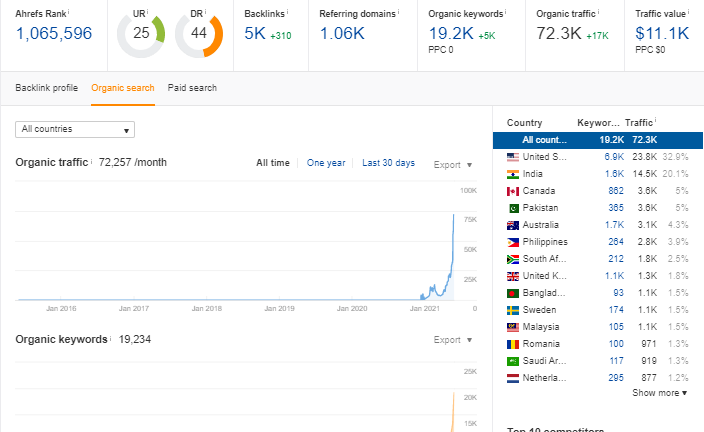Viewport: 704px width, 432px height.
Task: Click the Referring domains info icon
Action: pyautogui.click(x=398, y=11)
